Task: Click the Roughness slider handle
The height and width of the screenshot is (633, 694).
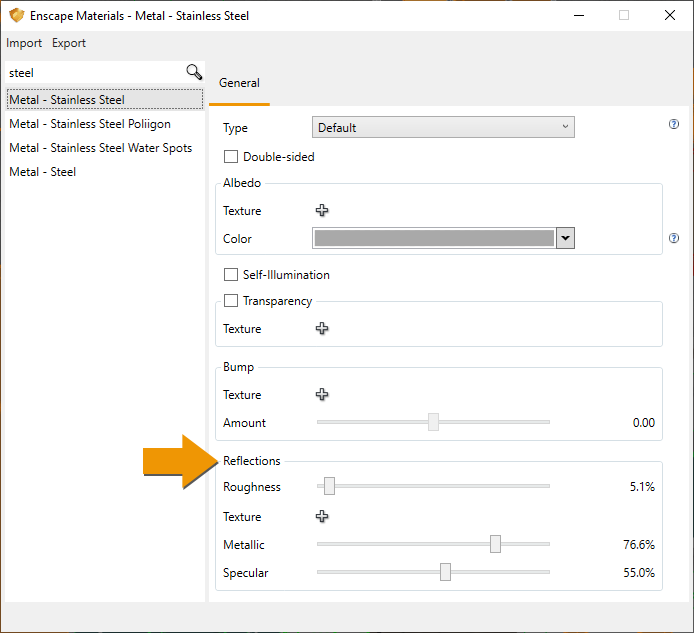Action: [329, 486]
